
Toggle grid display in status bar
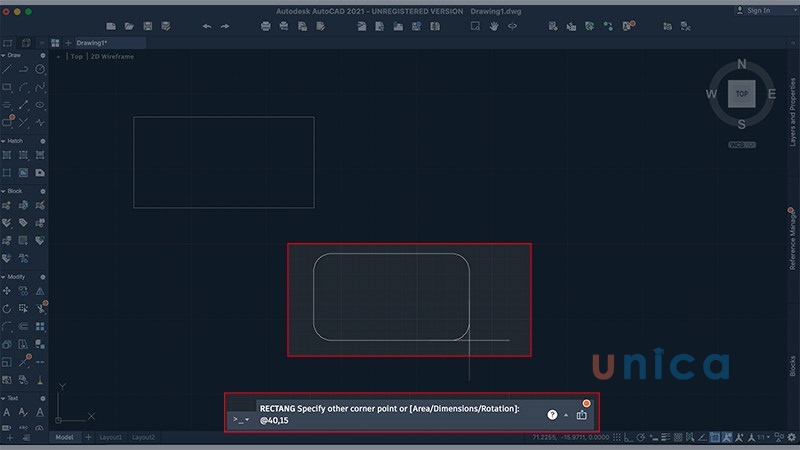617,437
